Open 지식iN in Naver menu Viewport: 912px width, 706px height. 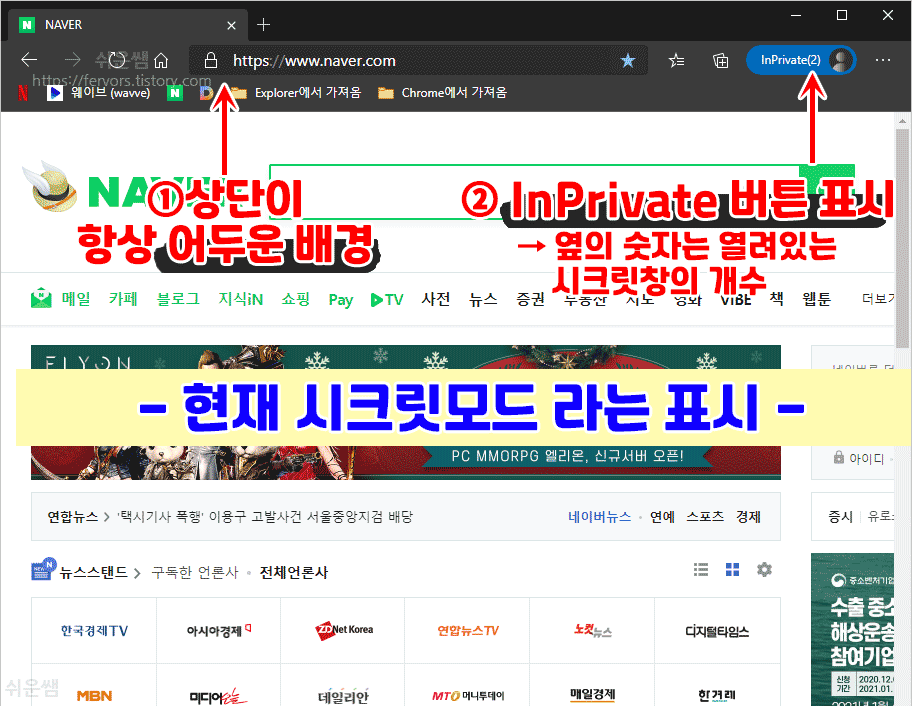coord(241,299)
